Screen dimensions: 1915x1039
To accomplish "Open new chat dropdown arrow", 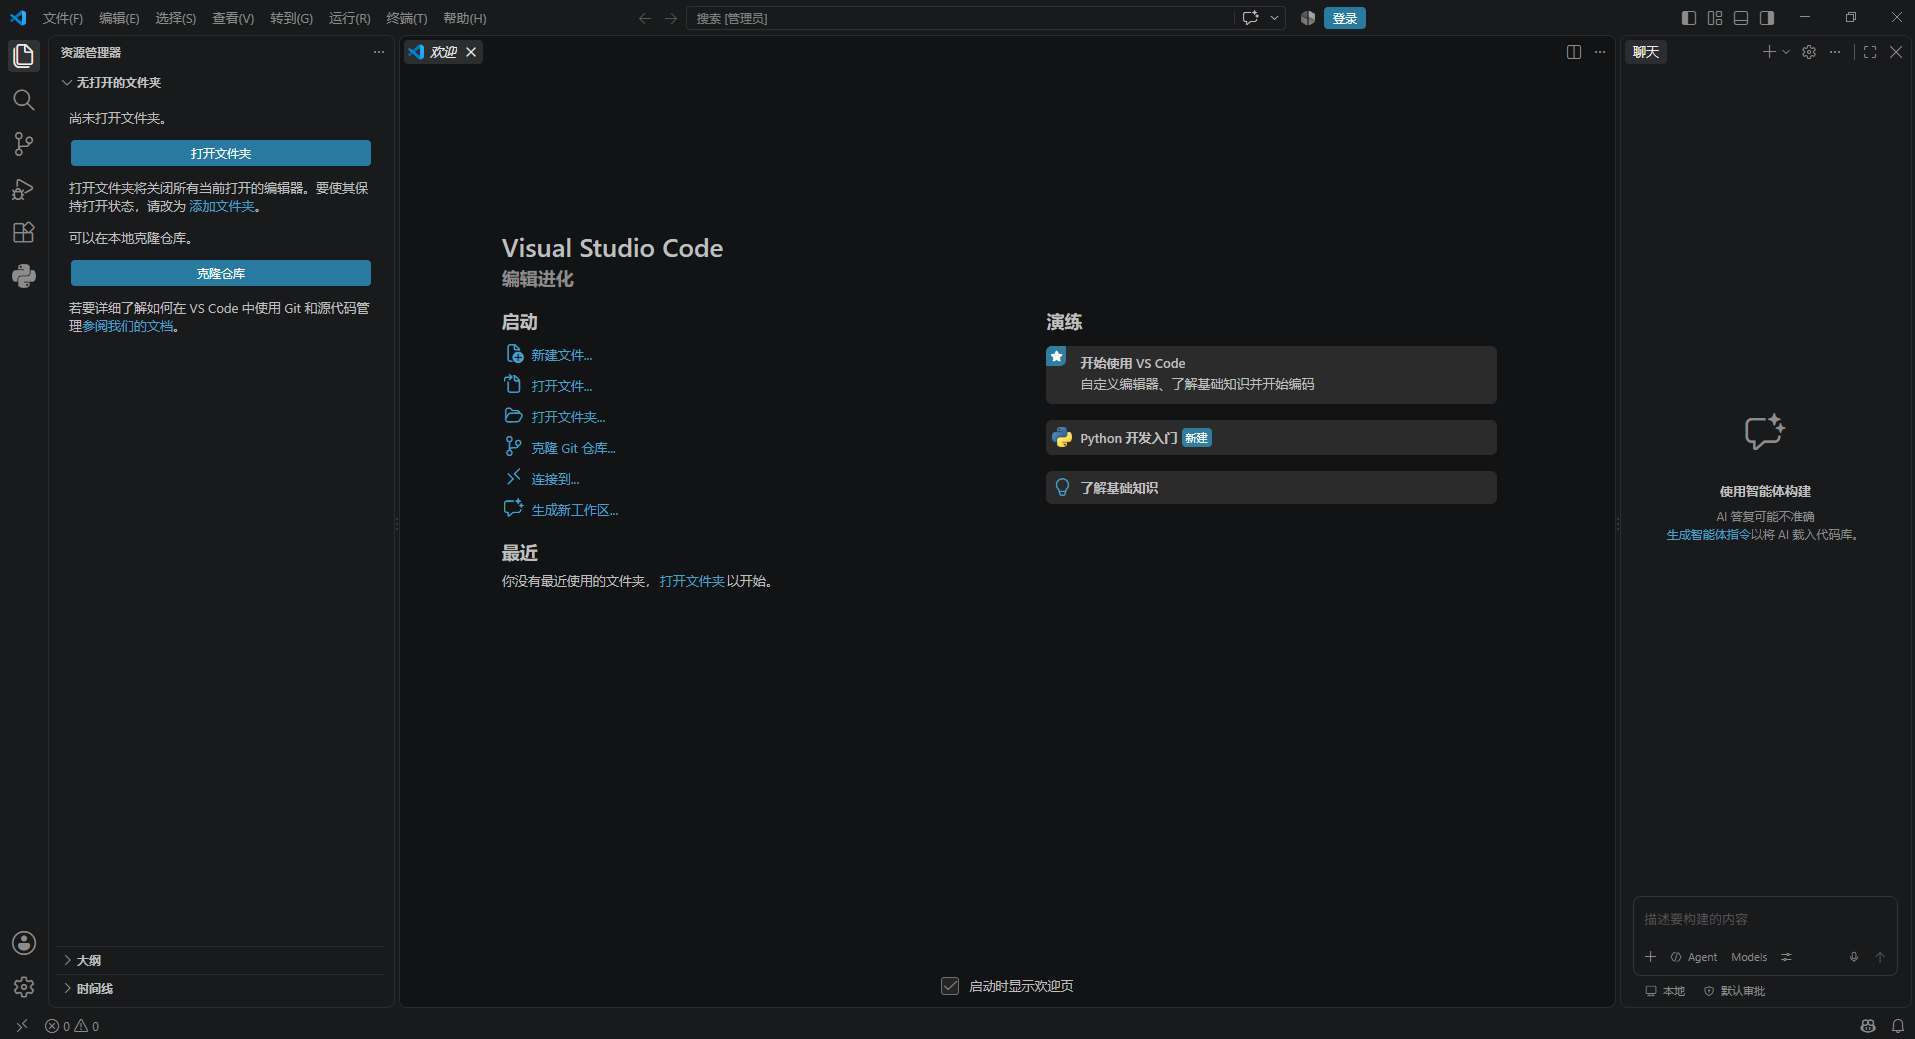I will click(1786, 52).
